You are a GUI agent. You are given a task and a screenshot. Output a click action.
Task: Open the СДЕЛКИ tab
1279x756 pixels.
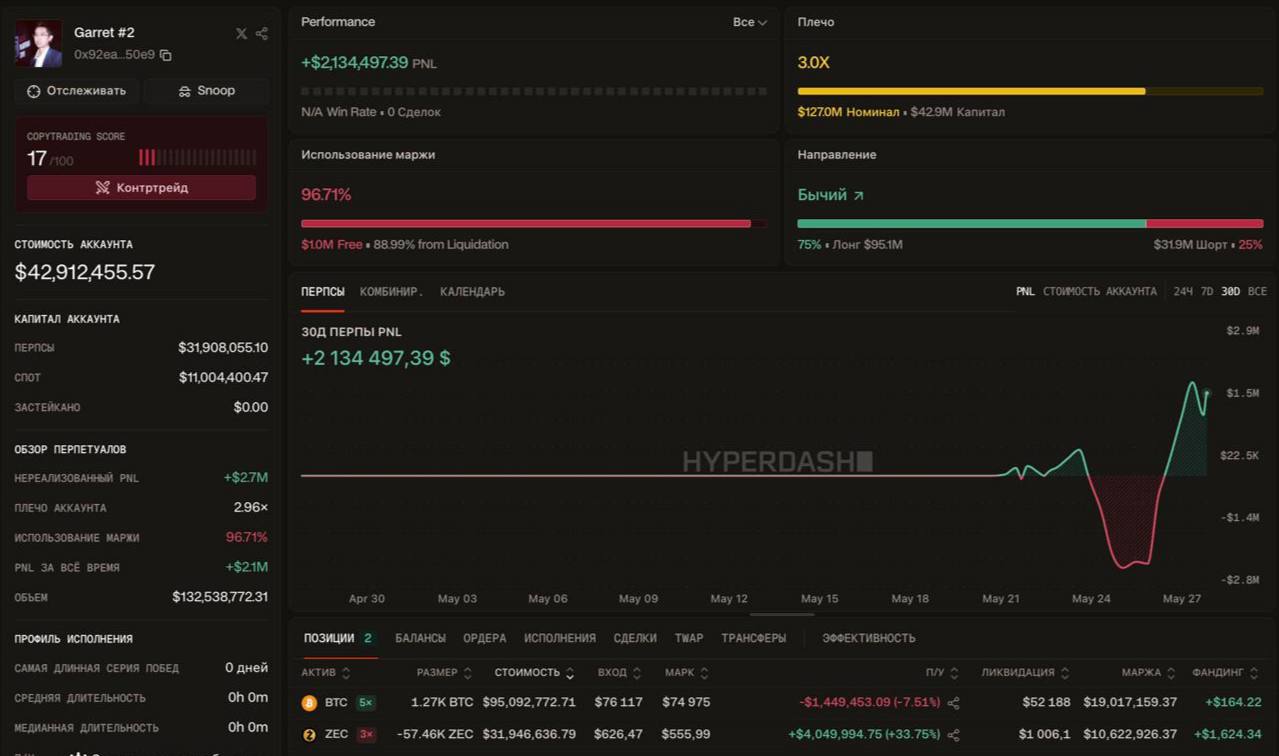[635, 638]
